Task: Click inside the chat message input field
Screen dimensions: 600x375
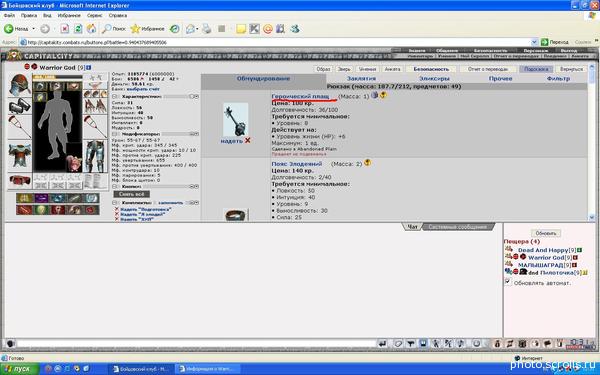Action: point(196,344)
